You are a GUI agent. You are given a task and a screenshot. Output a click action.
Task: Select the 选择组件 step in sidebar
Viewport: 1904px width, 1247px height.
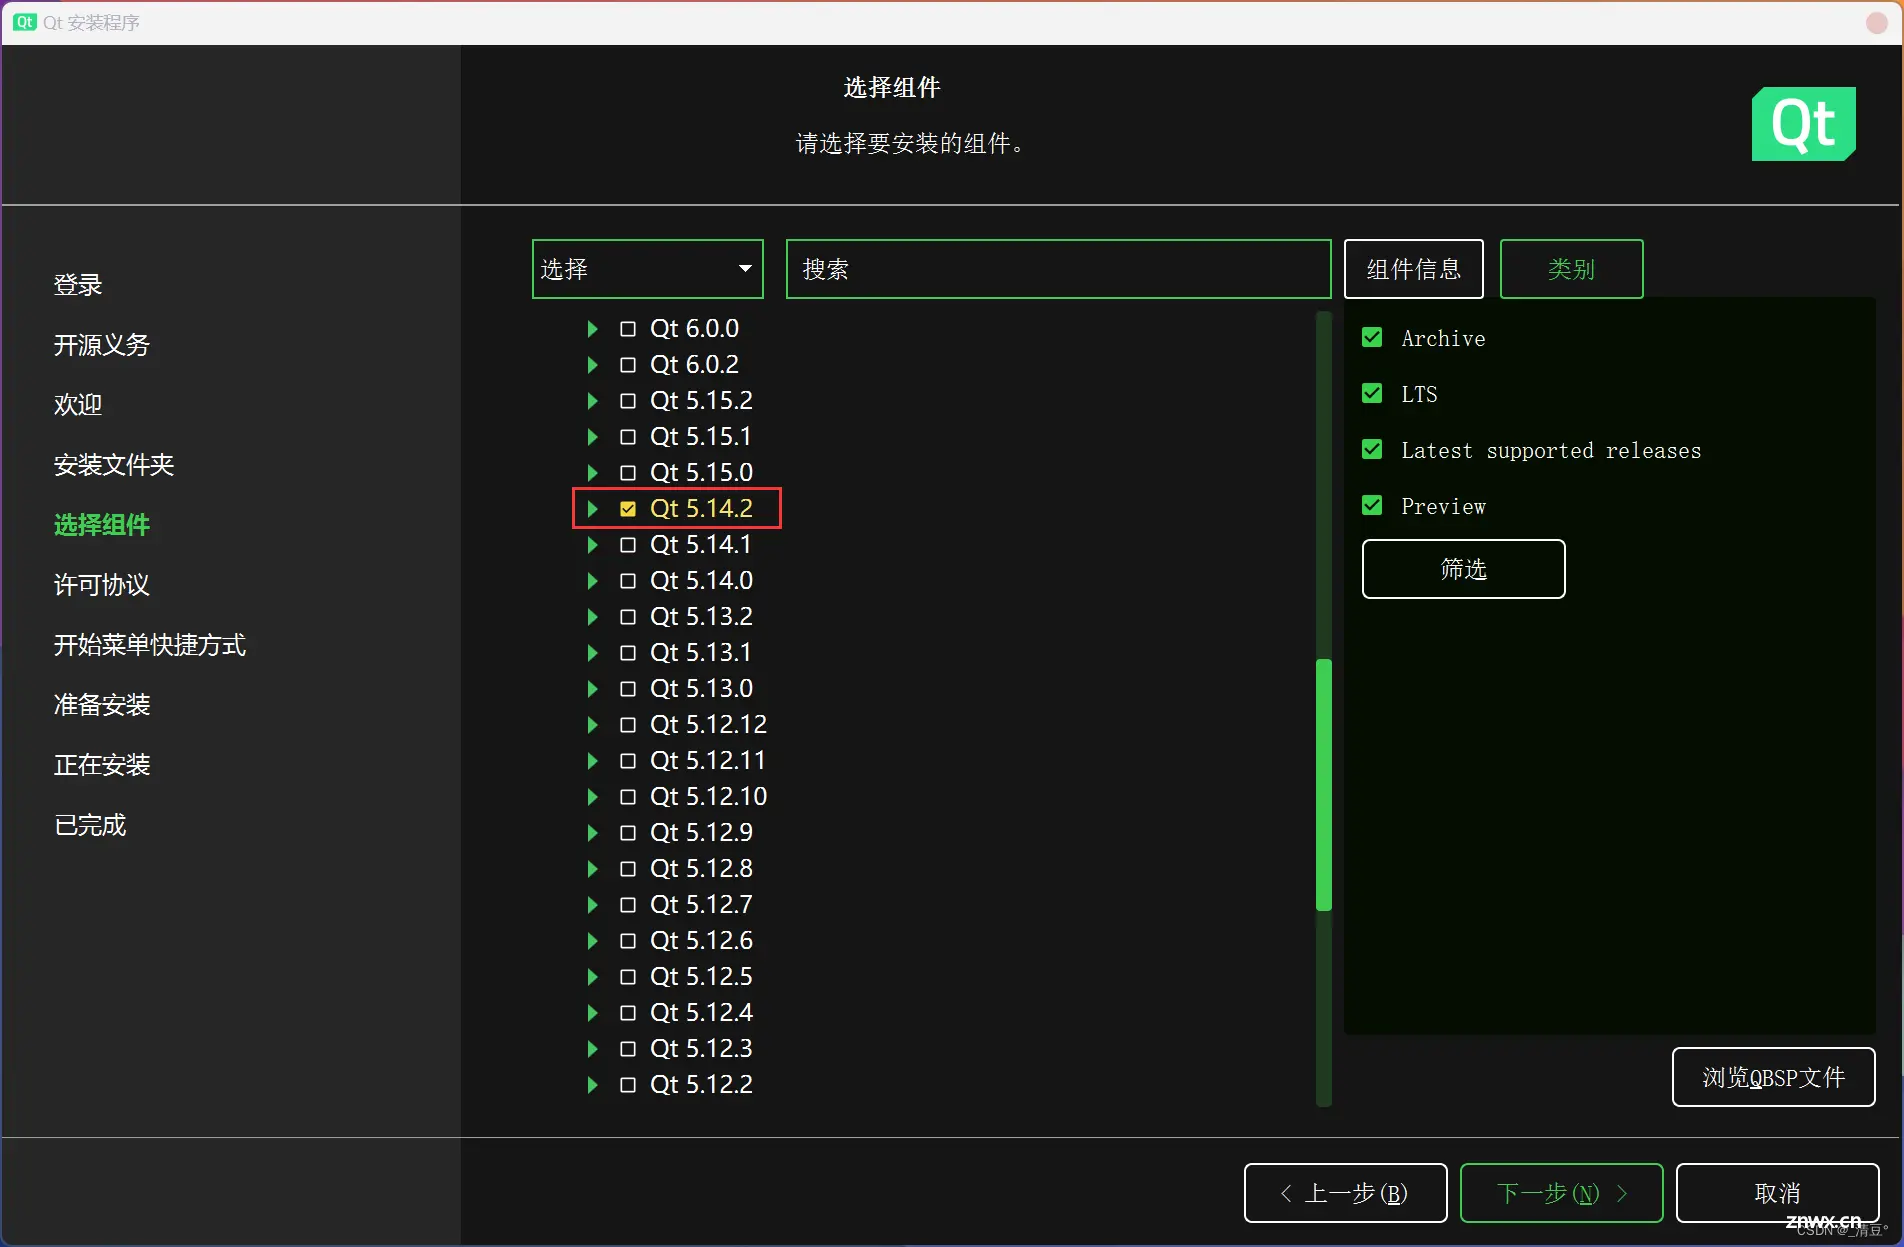point(102,525)
